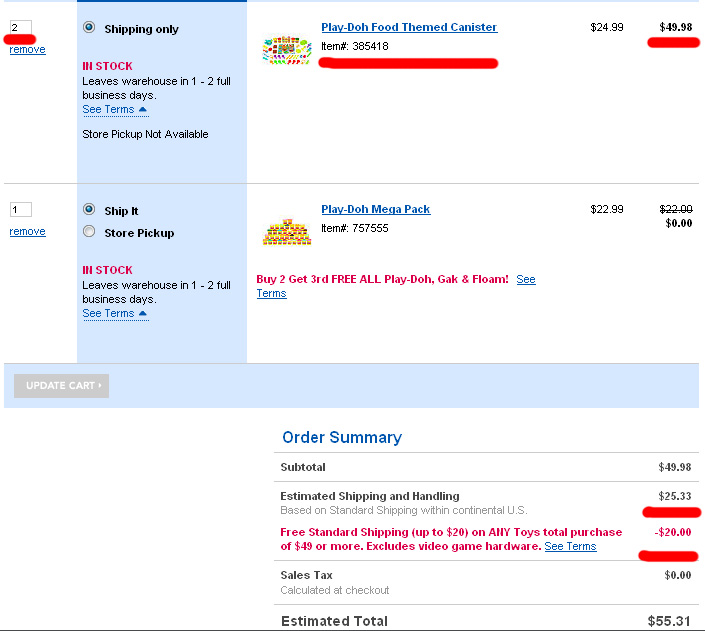Viewport: 705px width, 631px height.
Task: Remove the Play-Doh Mega Pack item
Action: click(27, 232)
